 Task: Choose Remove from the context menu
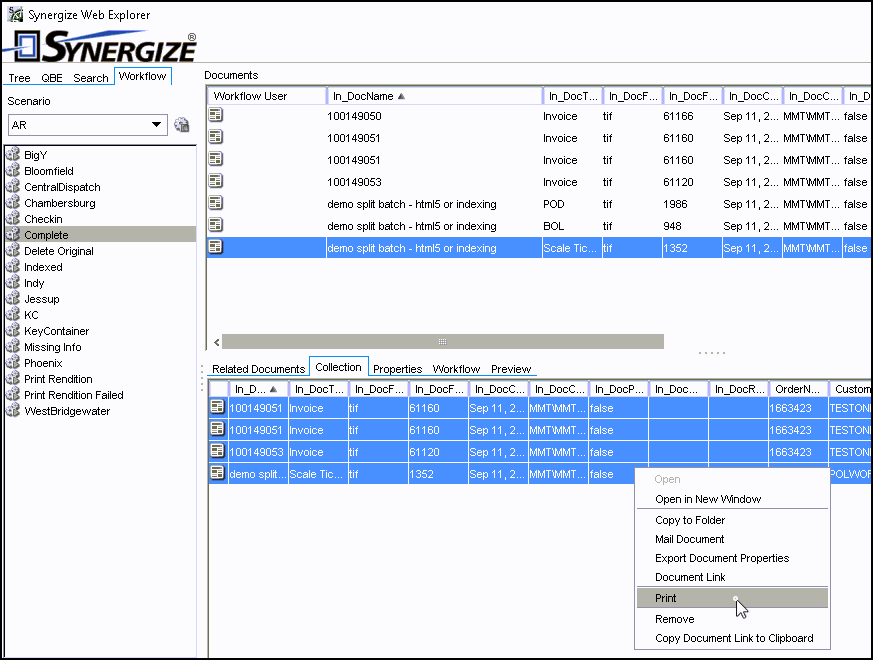pos(732,619)
